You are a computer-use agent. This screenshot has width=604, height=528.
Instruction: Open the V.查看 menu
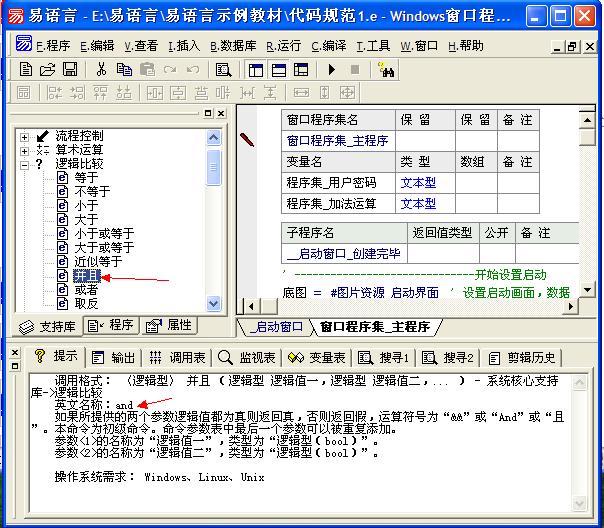(141, 46)
